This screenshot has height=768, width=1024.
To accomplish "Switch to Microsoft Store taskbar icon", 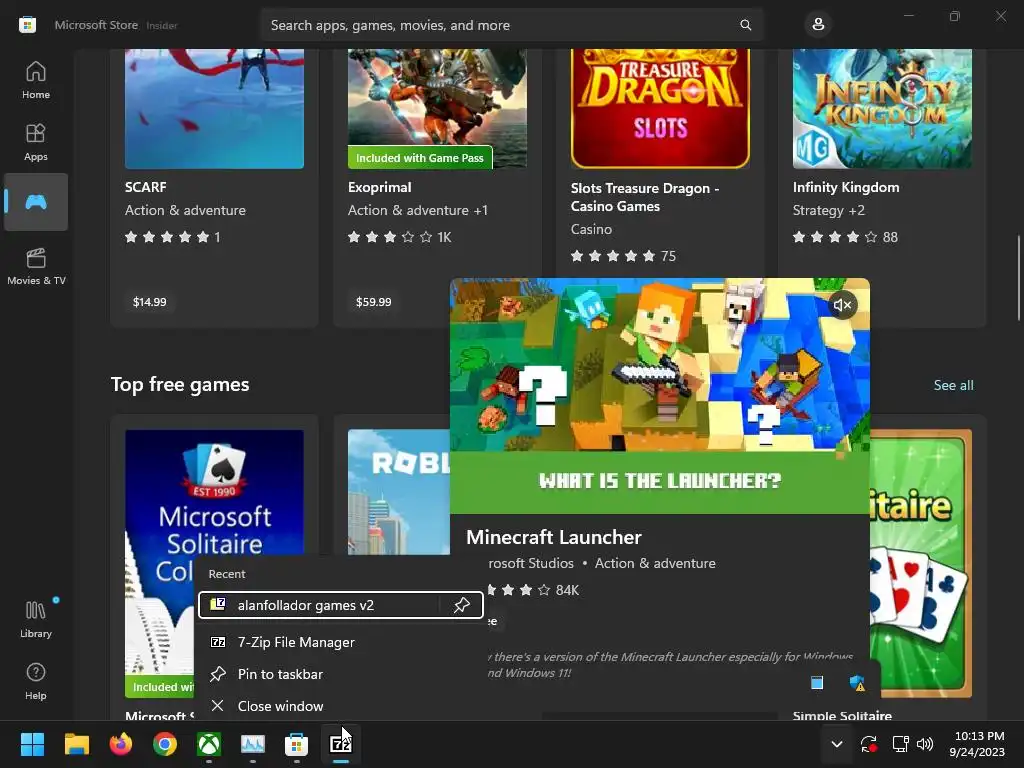I will pos(296,744).
